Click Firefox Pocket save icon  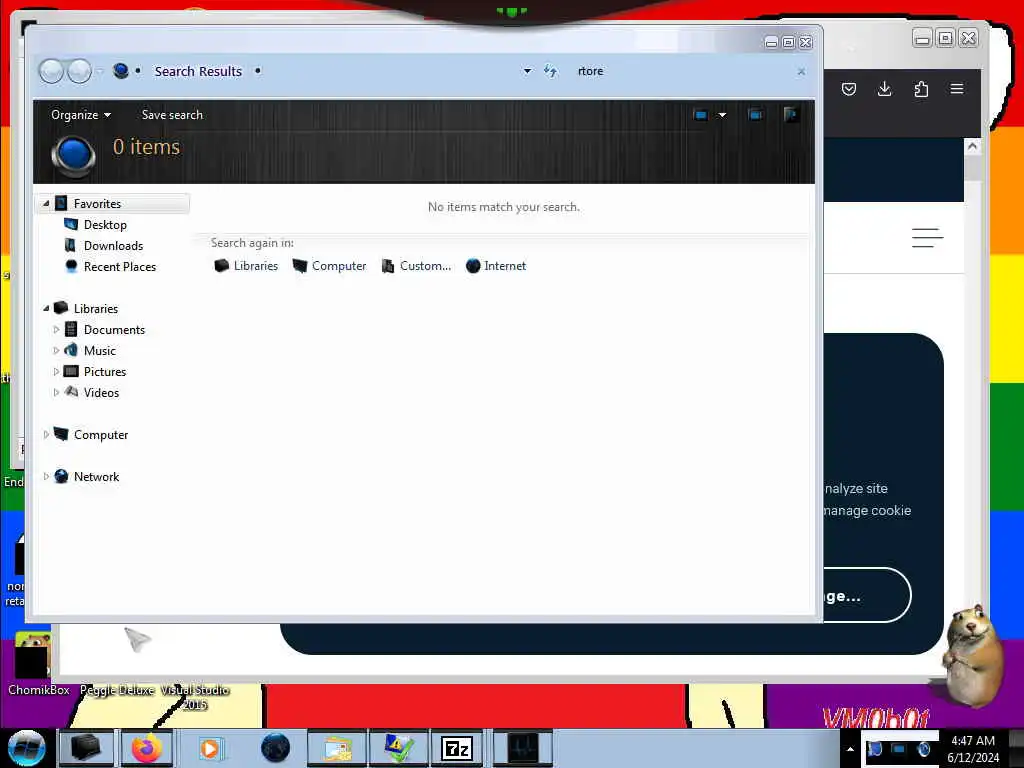coord(849,89)
